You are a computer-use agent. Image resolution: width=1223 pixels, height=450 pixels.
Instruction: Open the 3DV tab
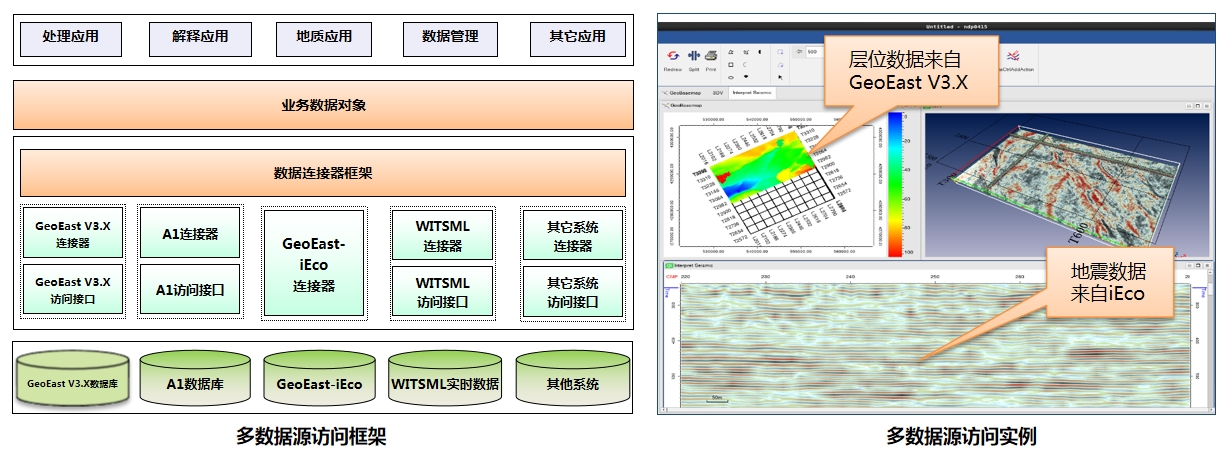tap(717, 92)
